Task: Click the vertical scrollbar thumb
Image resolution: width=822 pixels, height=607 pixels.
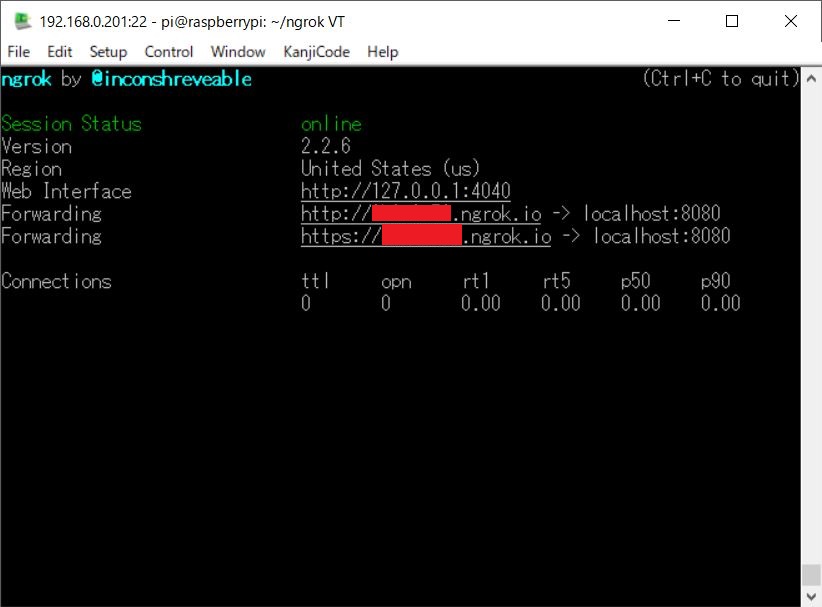Action: 811,575
